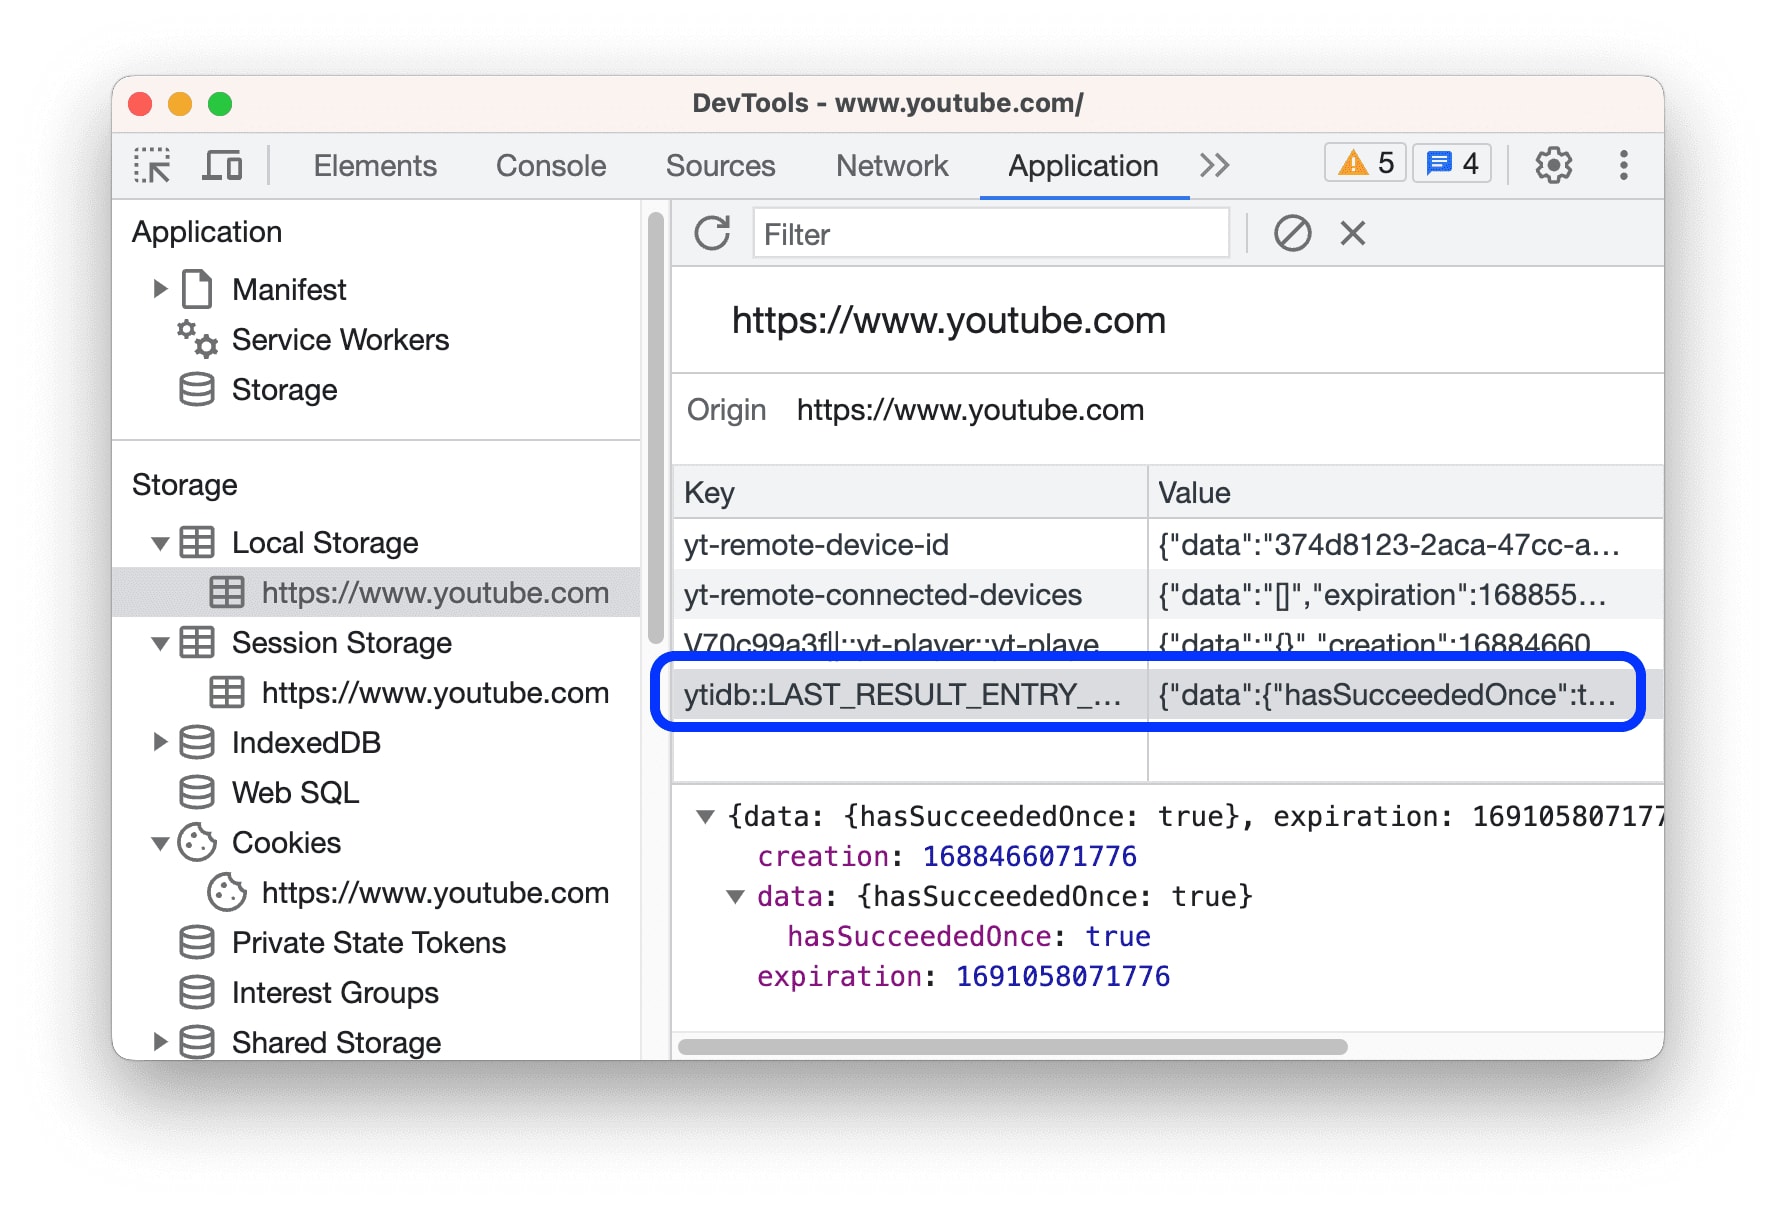The image size is (1776, 1208).
Task: Click the clear all storage icon
Action: click(x=1292, y=234)
